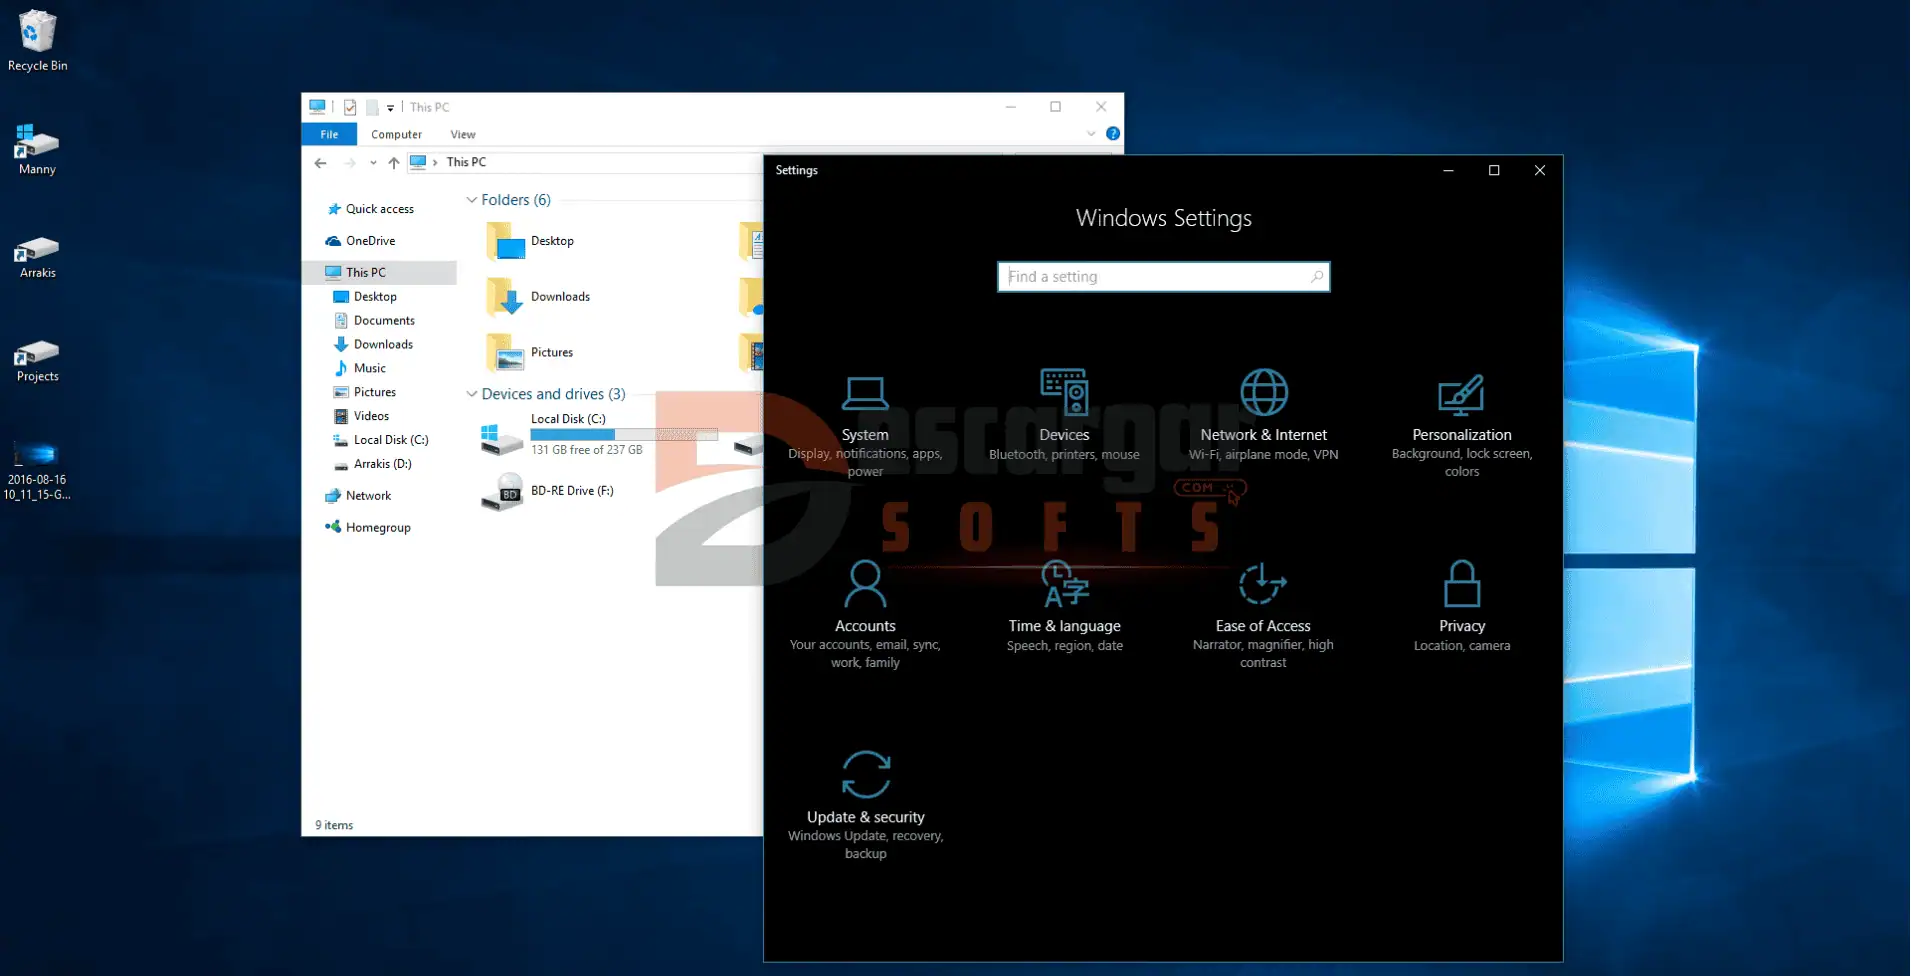Viewport: 1911px width, 976px height.
Task: Switch to the View ribbon tab
Action: [462, 134]
